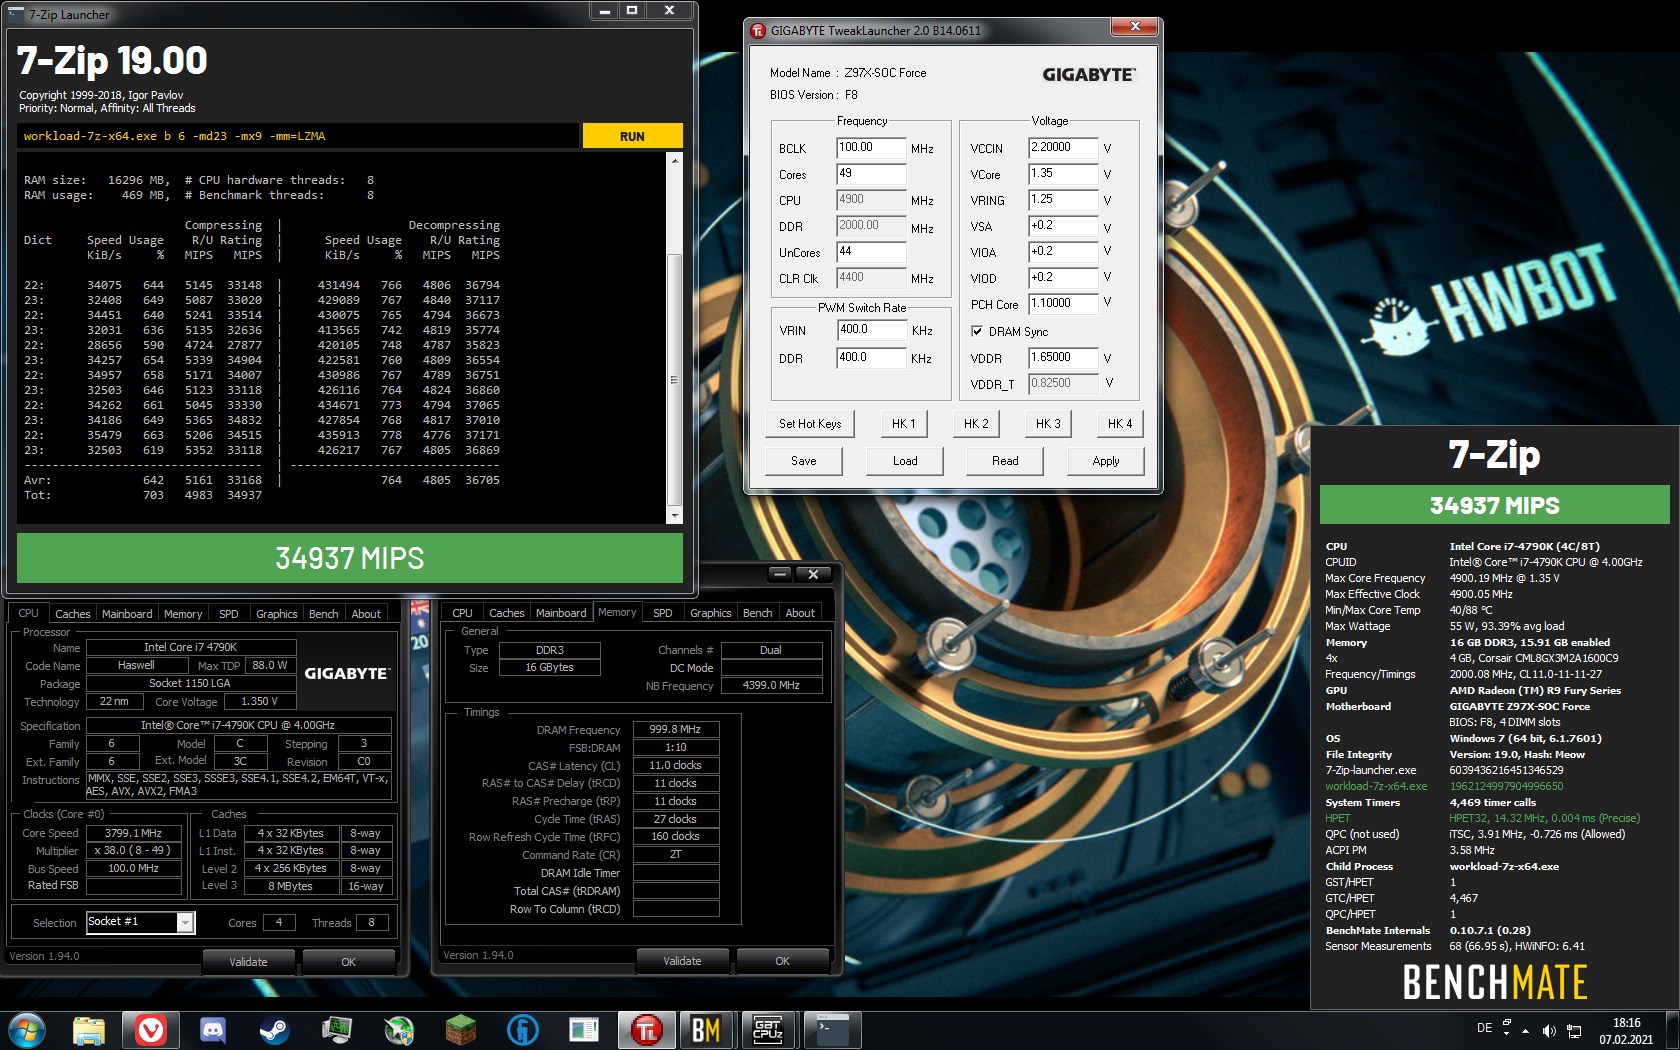Switch to Caches tab in left CPU-Z
This screenshot has width=1680, height=1050.
(x=72, y=614)
